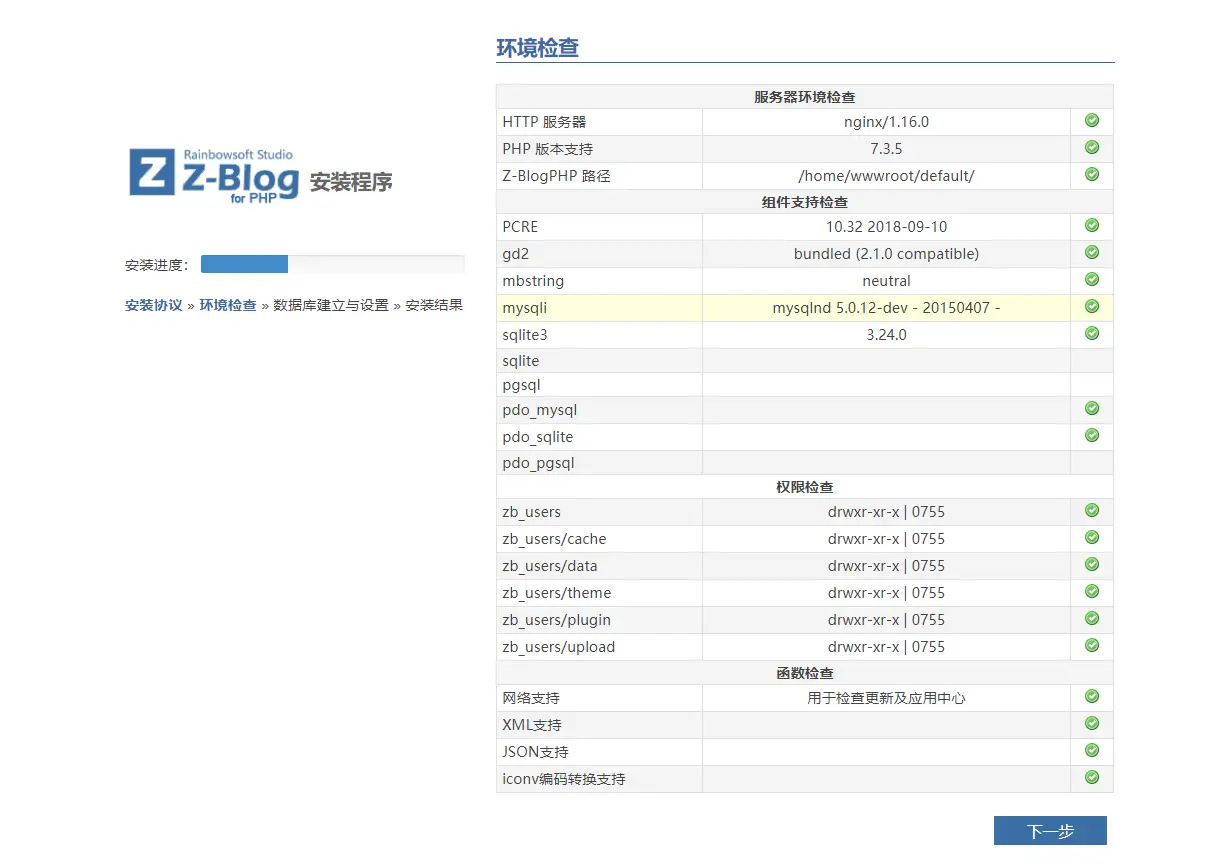Click the green check icon for XML支持
This screenshot has width=1227, height=868.
click(1092, 723)
